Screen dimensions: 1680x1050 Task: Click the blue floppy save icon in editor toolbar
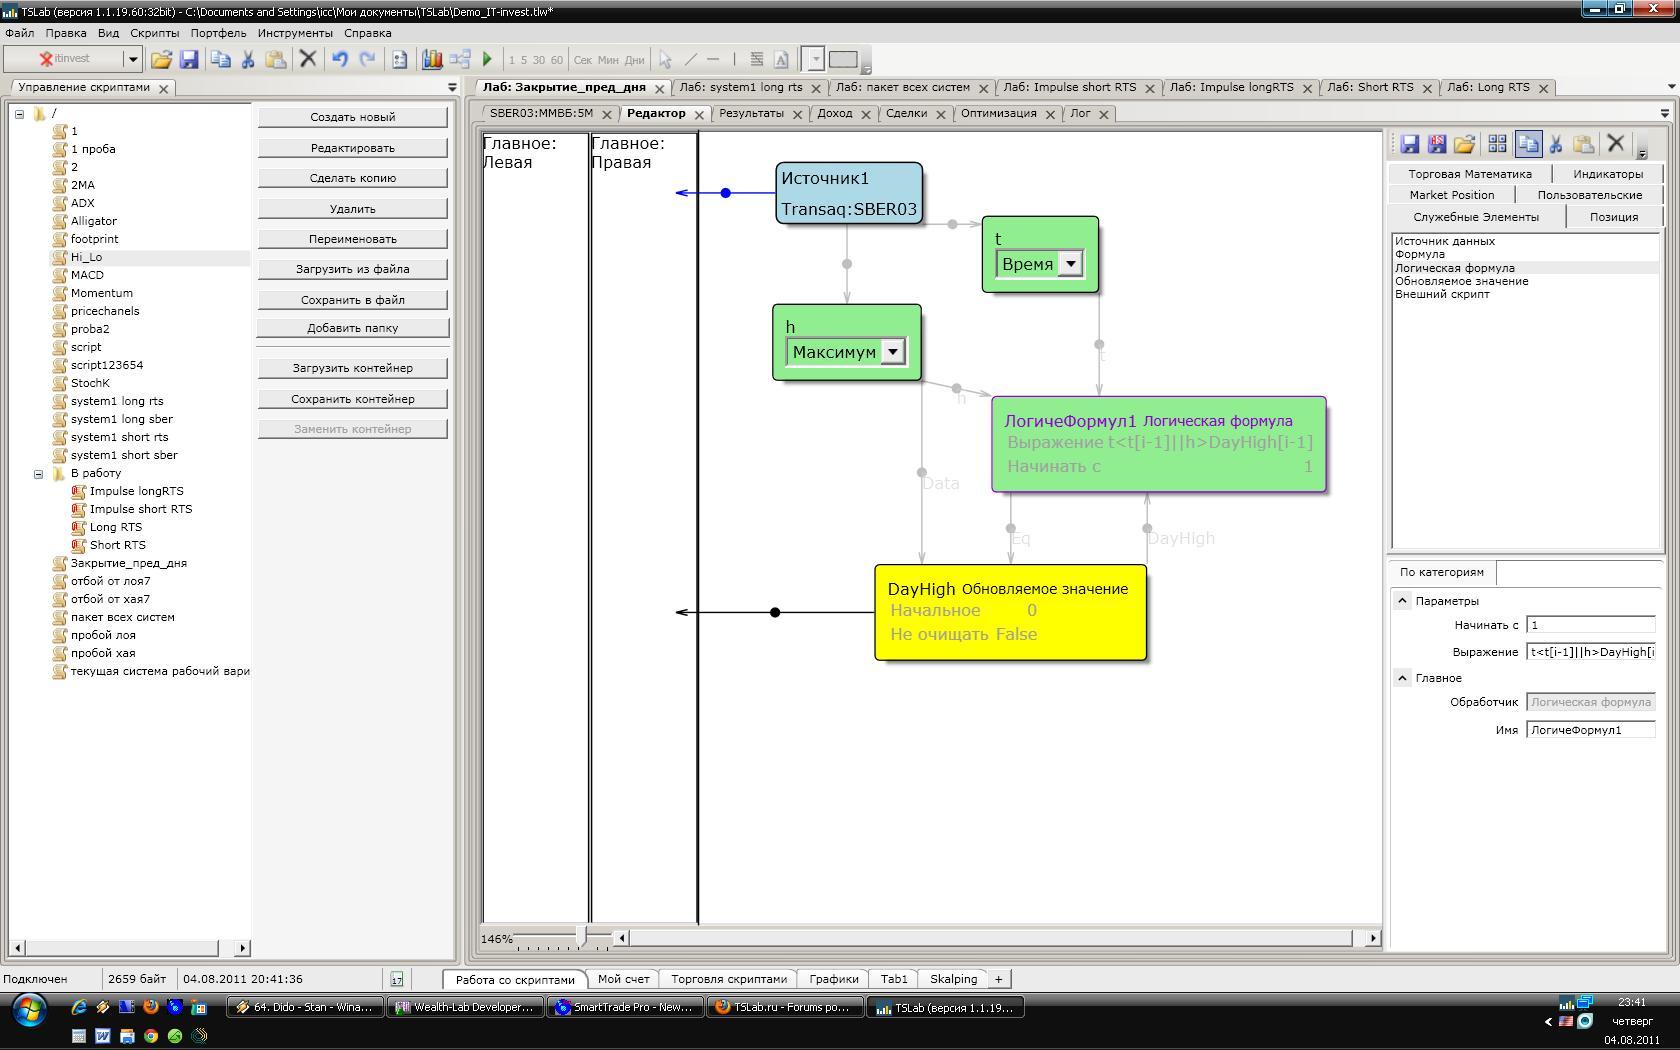pyautogui.click(x=1410, y=145)
